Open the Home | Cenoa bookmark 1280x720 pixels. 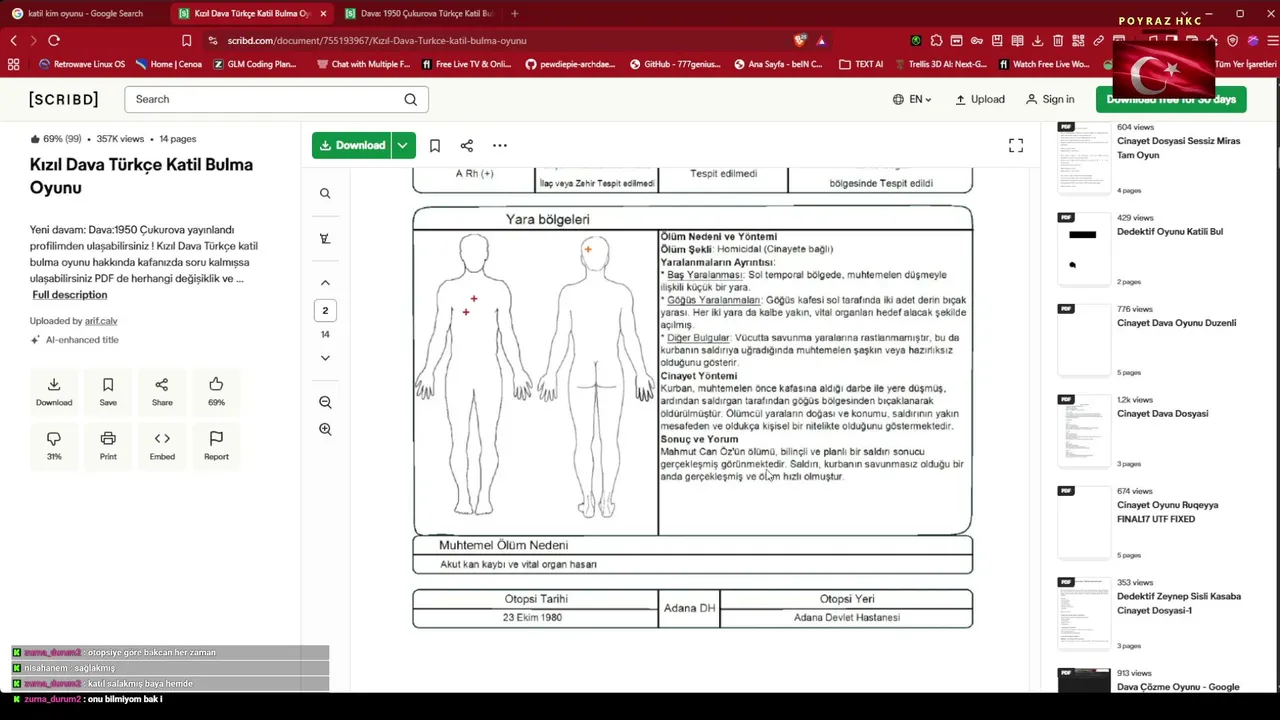pos(168,64)
